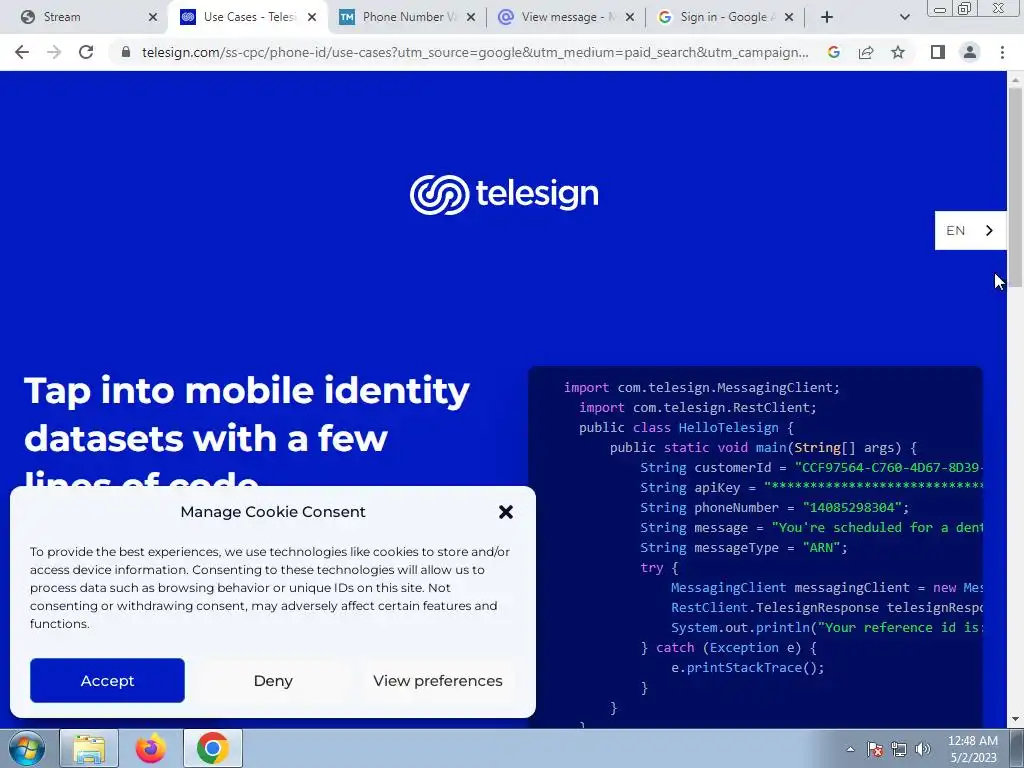Accept the cookie consent
Image resolution: width=1024 pixels, height=768 pixels.
(x=107, y=680)
